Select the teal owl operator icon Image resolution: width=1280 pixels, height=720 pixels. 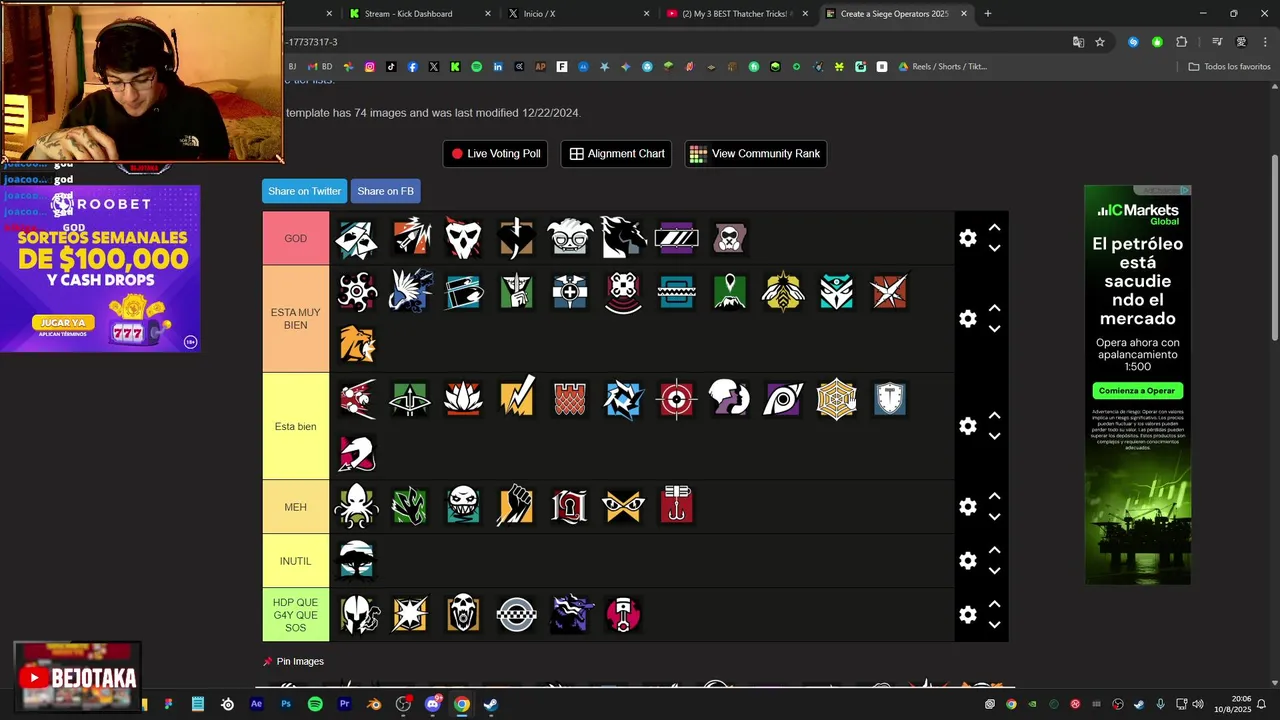click(836, 292)
